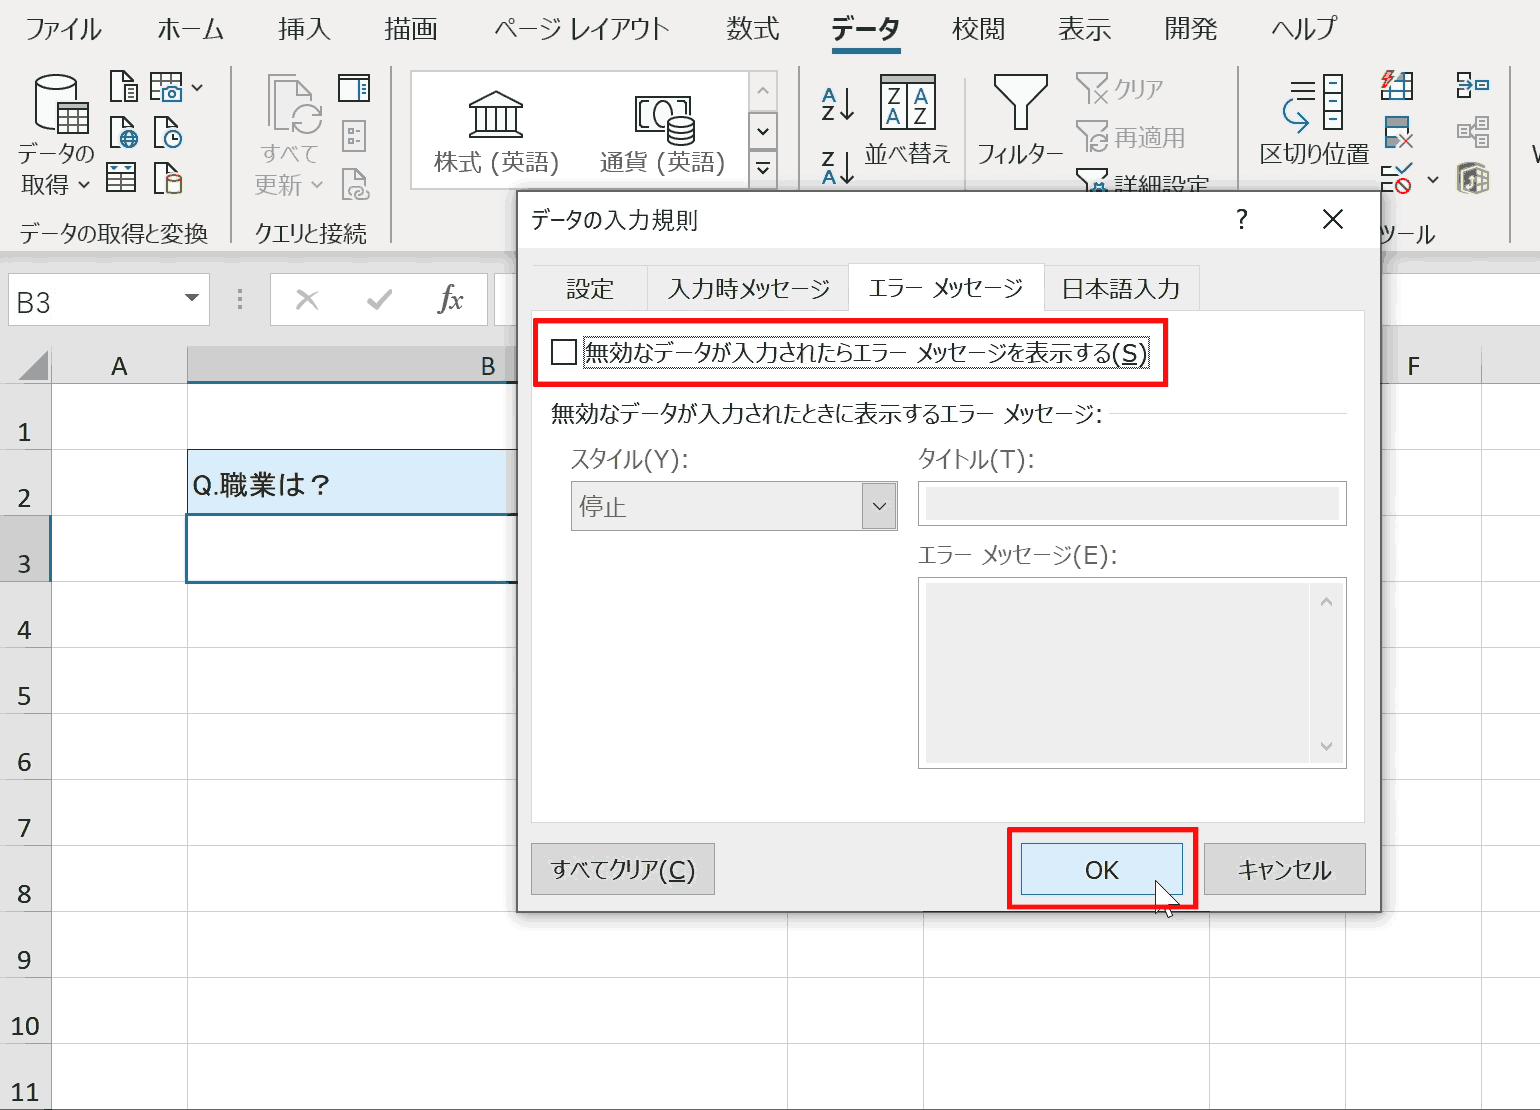Expand the From Picture dropdown arrow
This screenshot has width=1540, height=1110.
pos(197,88)
